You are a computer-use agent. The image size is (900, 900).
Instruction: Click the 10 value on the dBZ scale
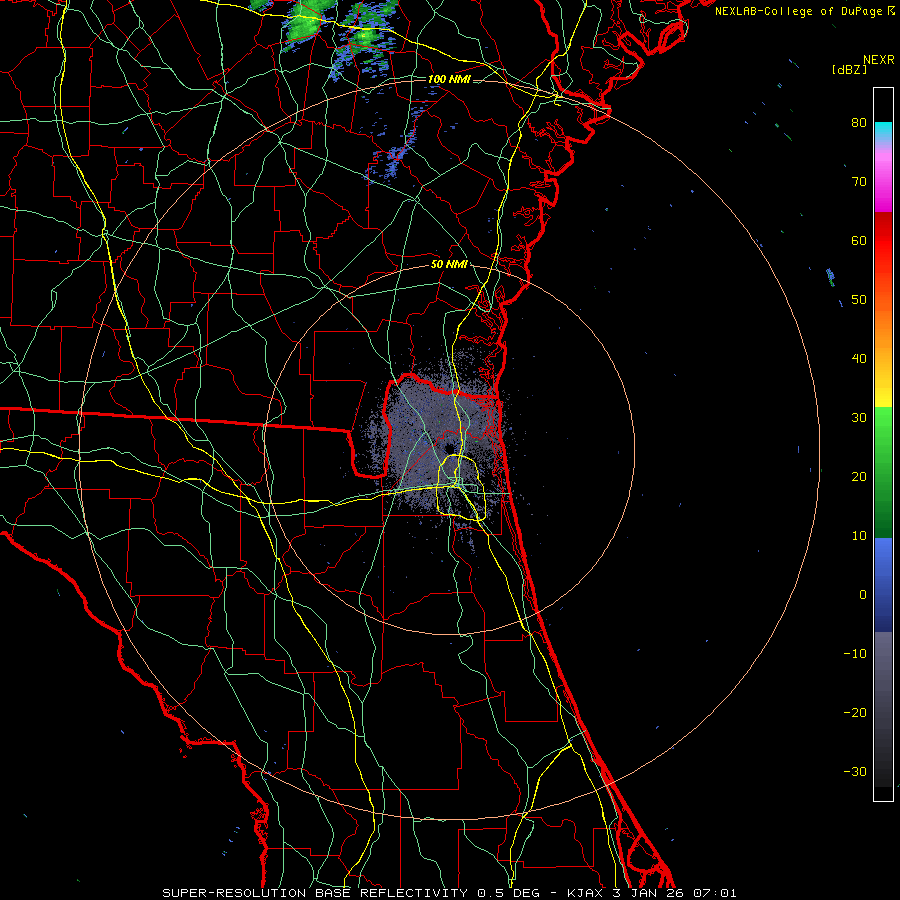(859, 536)
